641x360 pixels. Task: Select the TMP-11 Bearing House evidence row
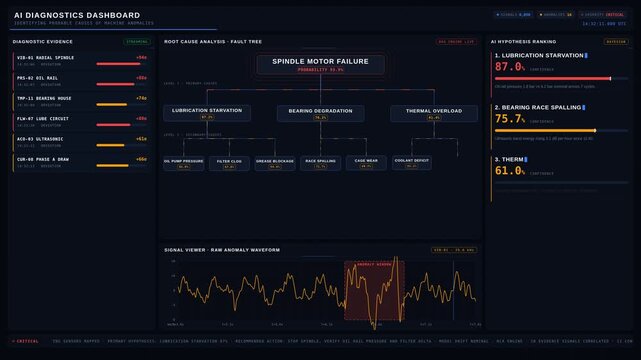click(x=81, y=101)
